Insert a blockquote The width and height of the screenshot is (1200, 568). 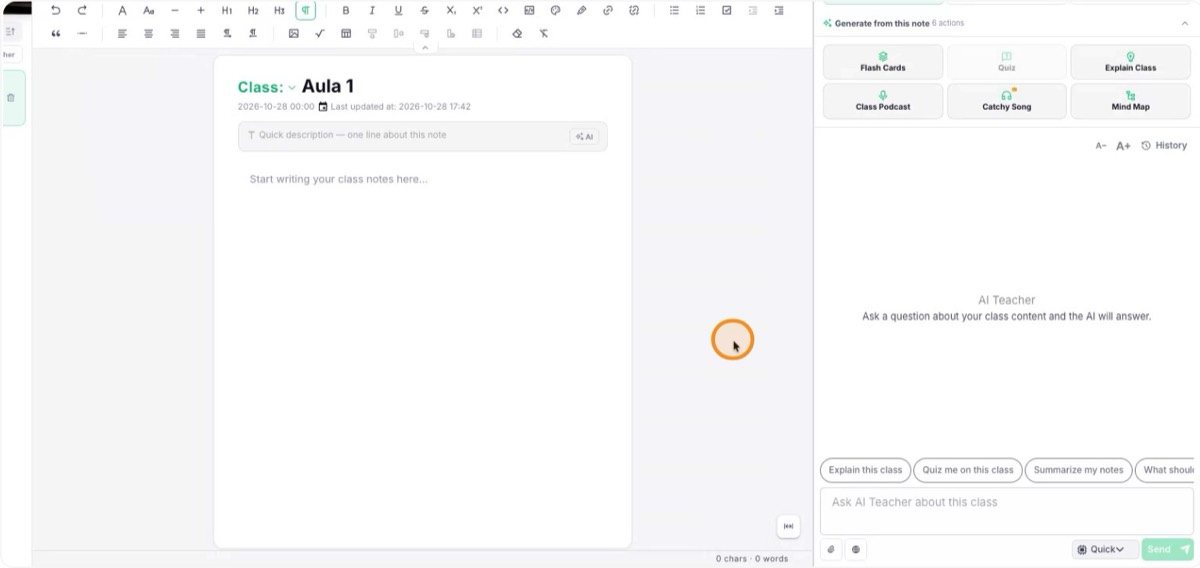56,33
